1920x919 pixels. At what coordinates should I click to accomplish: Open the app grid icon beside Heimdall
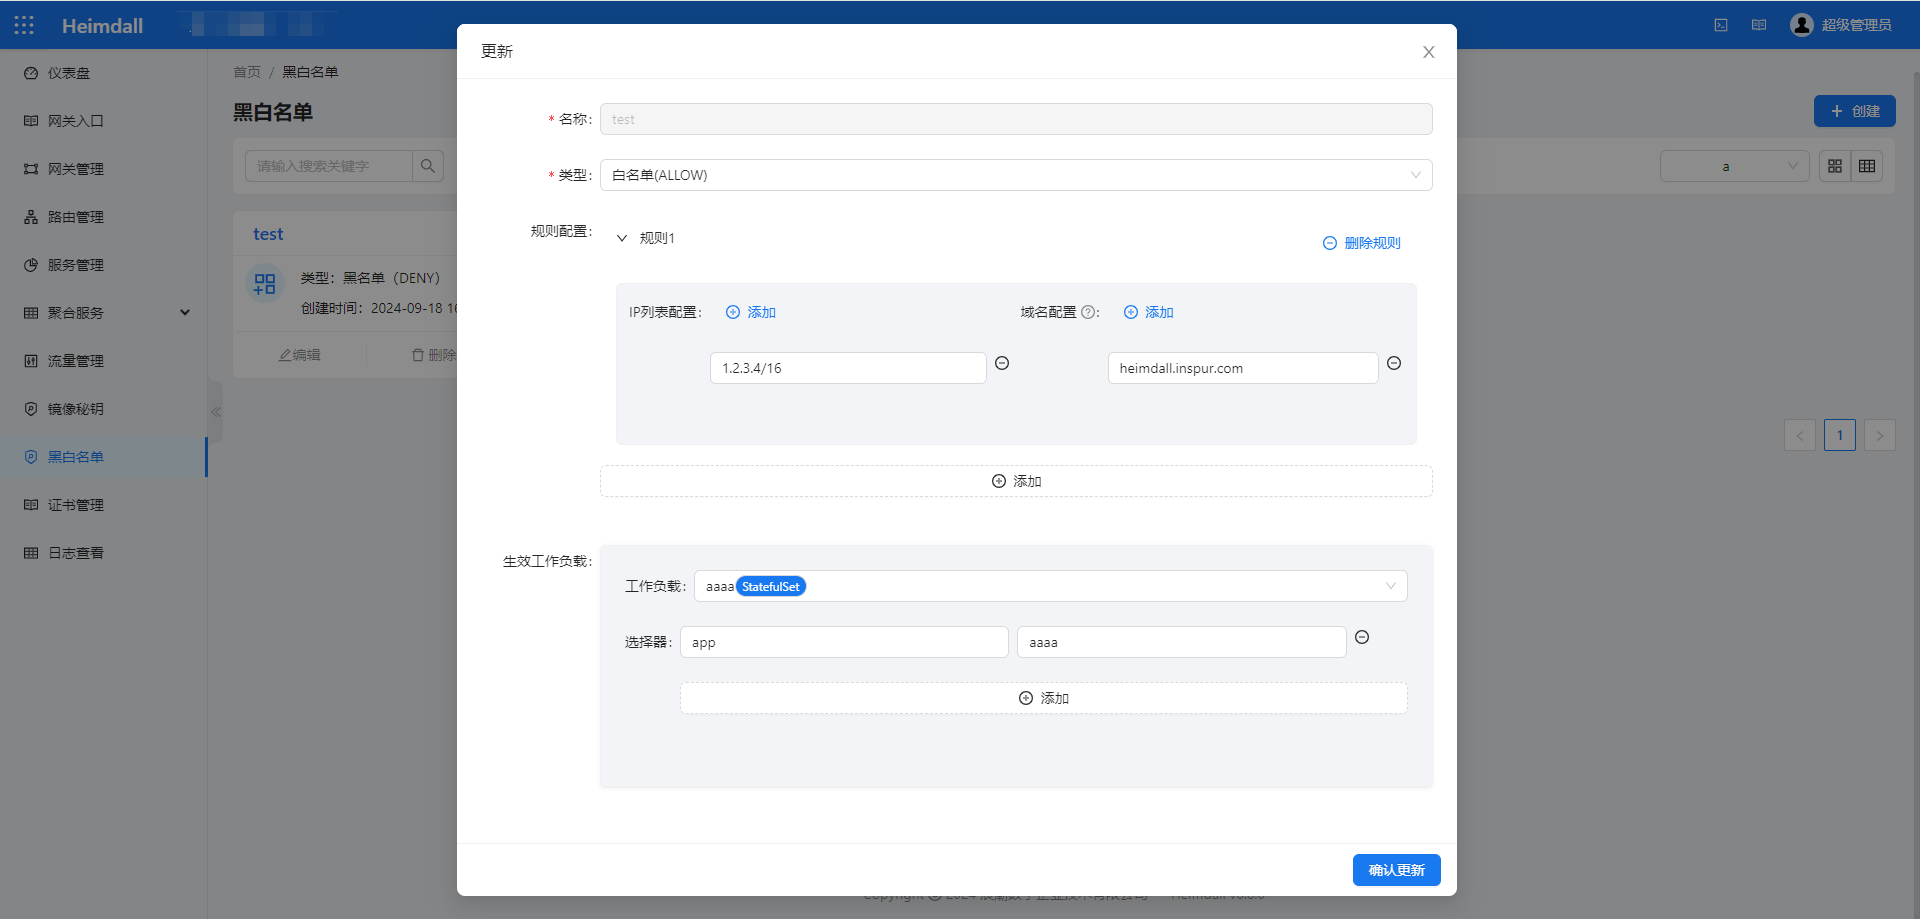point(24,25)
